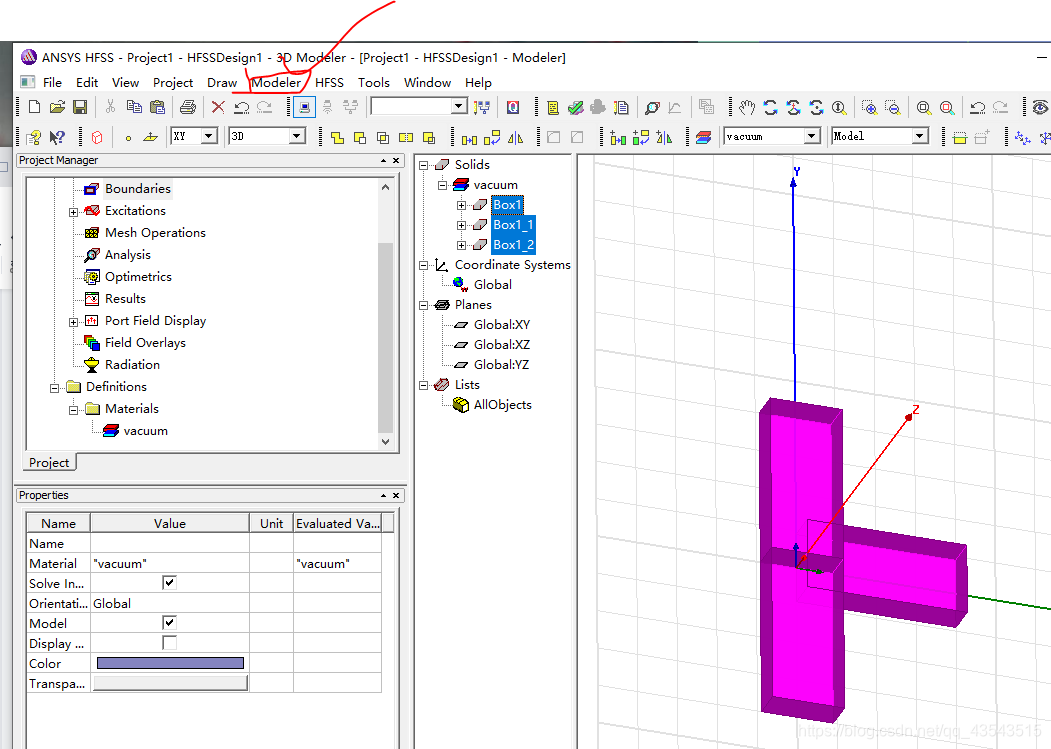
Task: Click the Split objects icon
Action: click(406, 137)
